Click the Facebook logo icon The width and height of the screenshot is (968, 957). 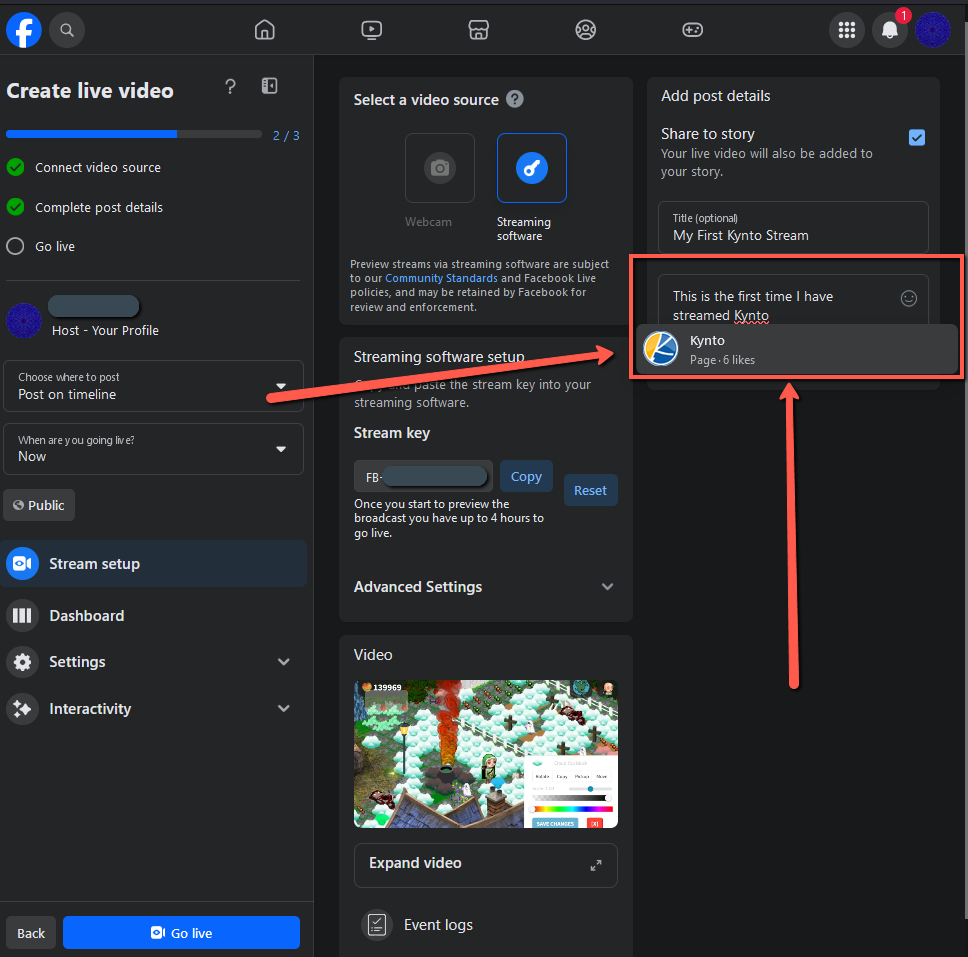click(x=23, y=30)
